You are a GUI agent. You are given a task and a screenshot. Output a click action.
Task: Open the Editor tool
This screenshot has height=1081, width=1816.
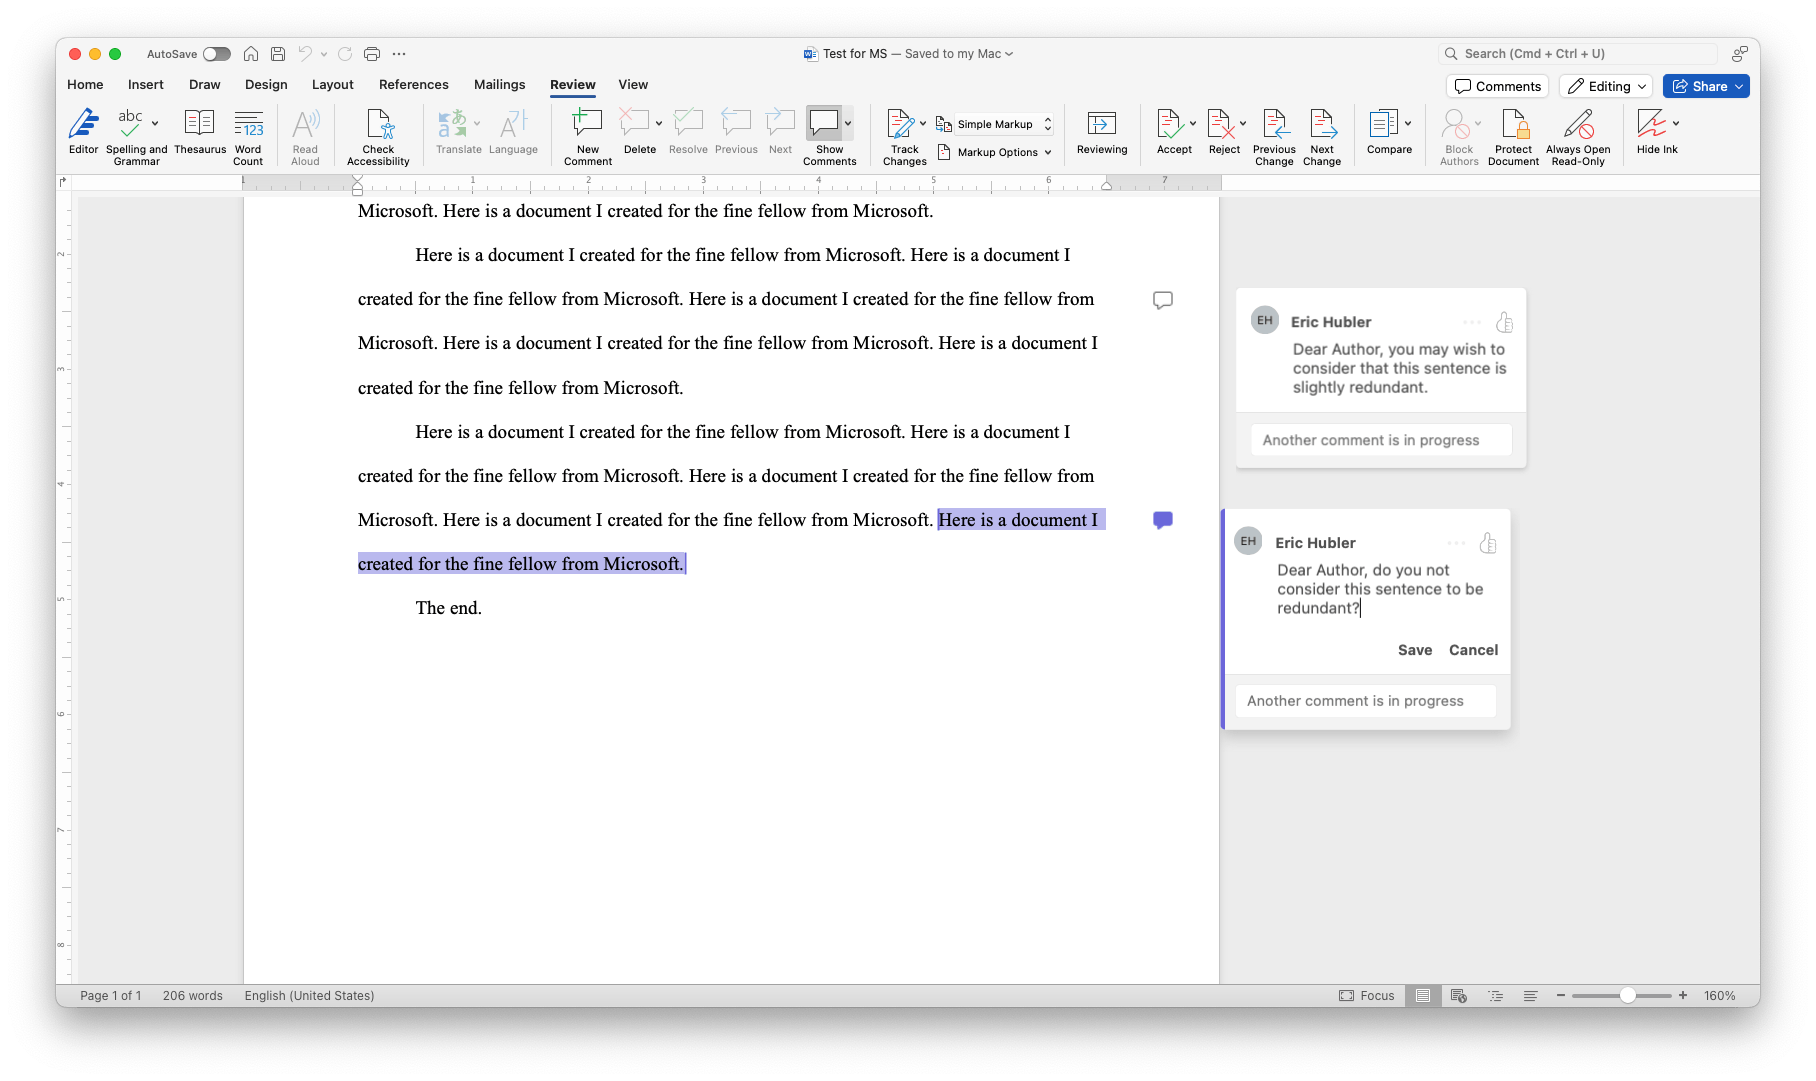(x=83, y=132)
